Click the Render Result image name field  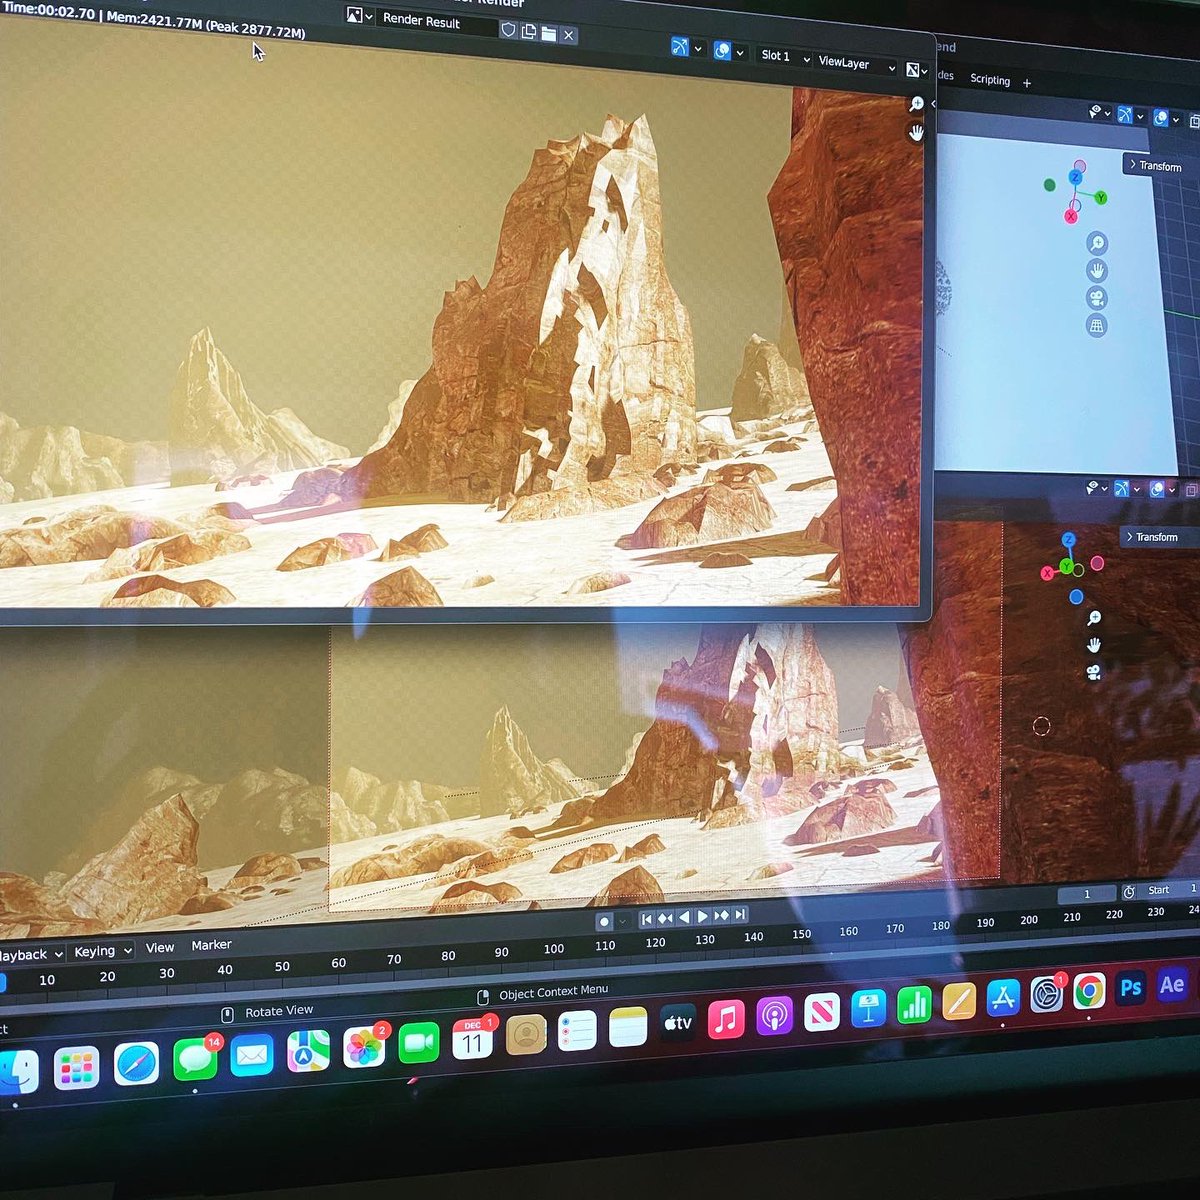point(436,21)
